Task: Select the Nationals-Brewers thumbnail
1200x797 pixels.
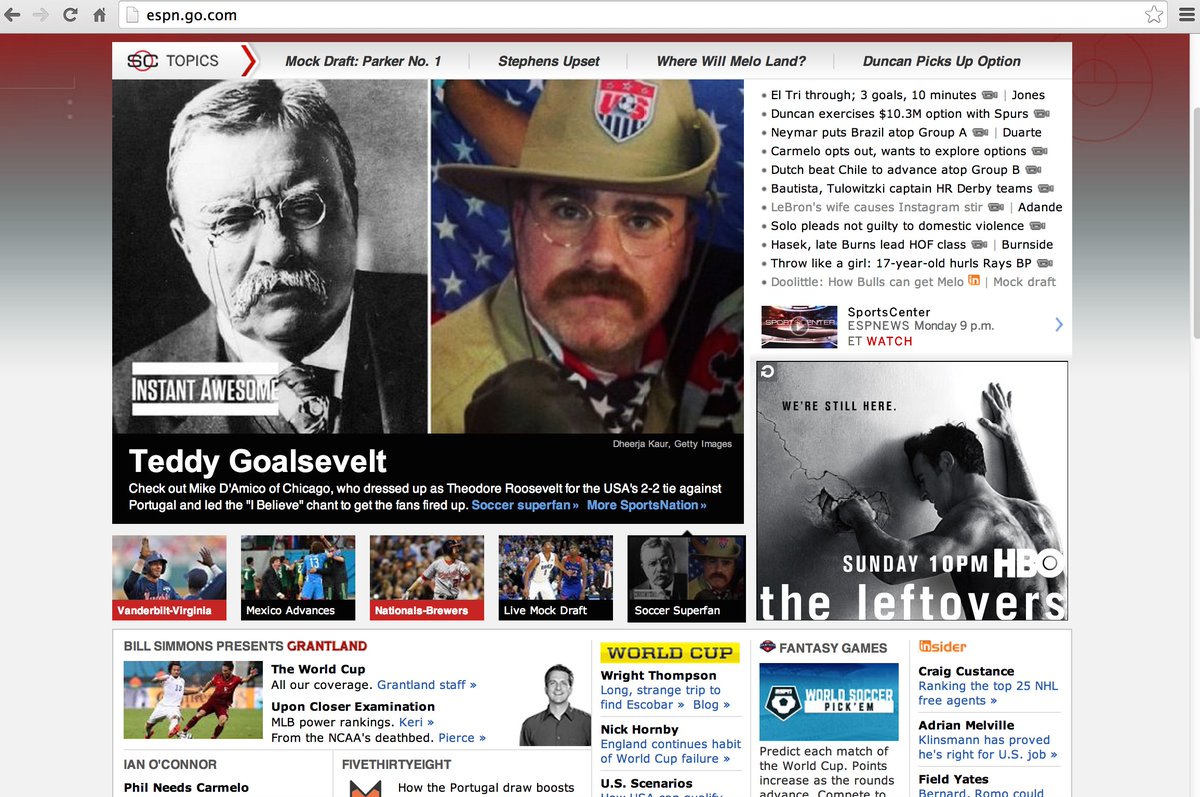Action: pyautogui.click(x=427, y=578)
